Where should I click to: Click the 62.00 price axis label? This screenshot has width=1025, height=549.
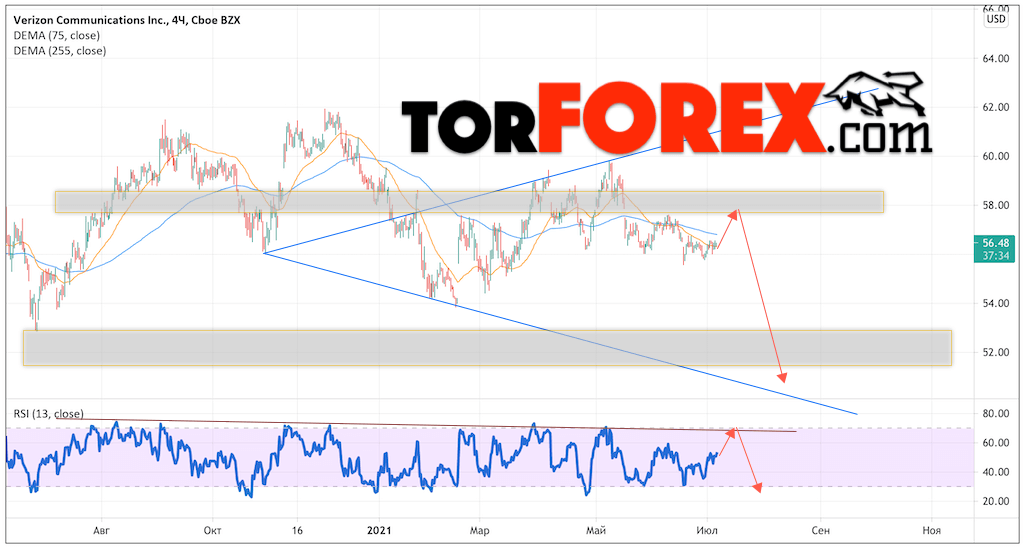[995, 107]
